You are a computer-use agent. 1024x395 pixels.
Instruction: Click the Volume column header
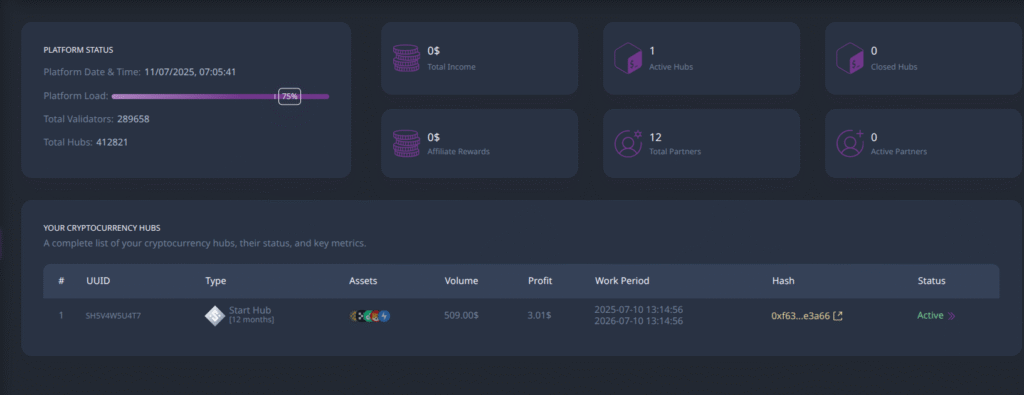point(461,281)
